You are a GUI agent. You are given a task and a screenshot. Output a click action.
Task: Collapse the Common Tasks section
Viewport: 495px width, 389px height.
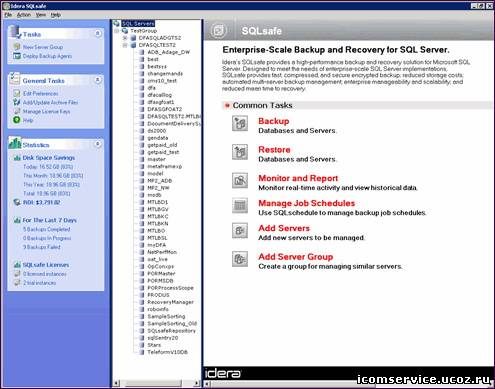(x=227, y=105)
